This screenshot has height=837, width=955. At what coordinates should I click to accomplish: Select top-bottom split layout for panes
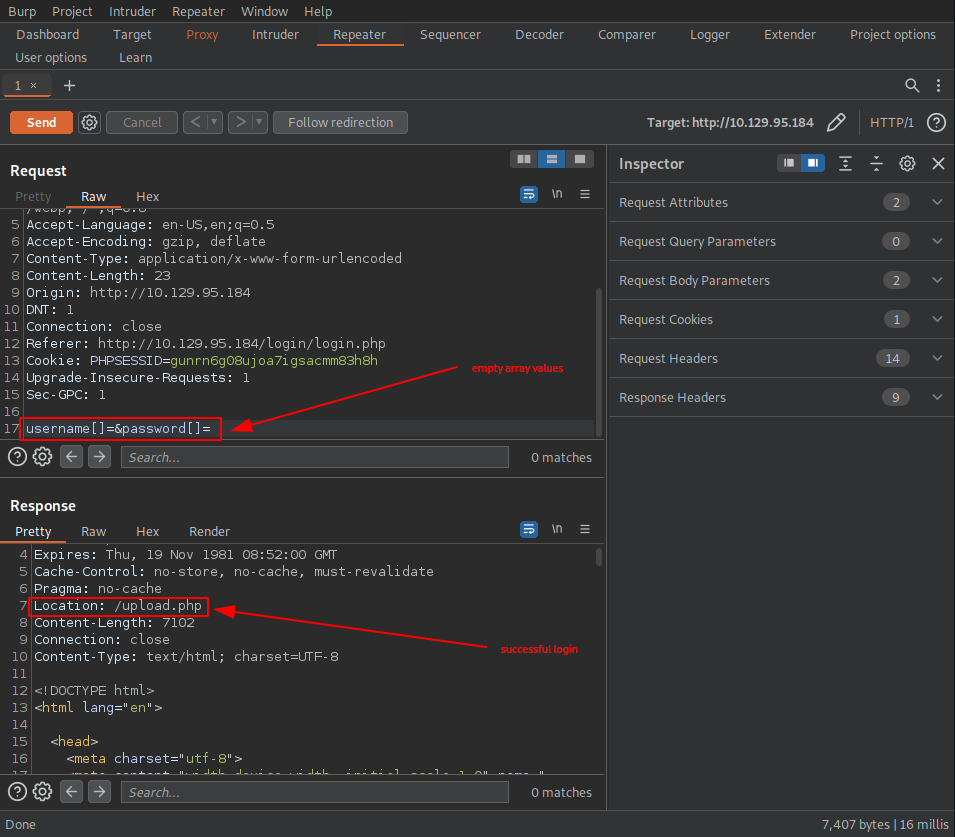(550, 159)
